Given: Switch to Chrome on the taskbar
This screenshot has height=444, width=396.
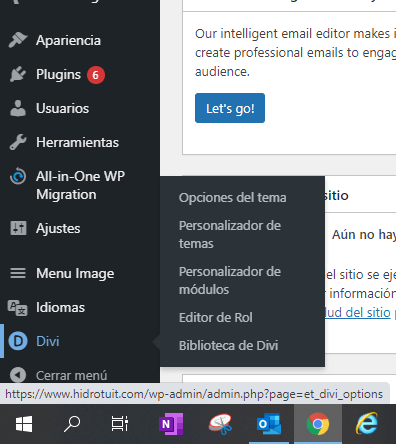Looking at the screenshot, I should (x=318, y=424).
